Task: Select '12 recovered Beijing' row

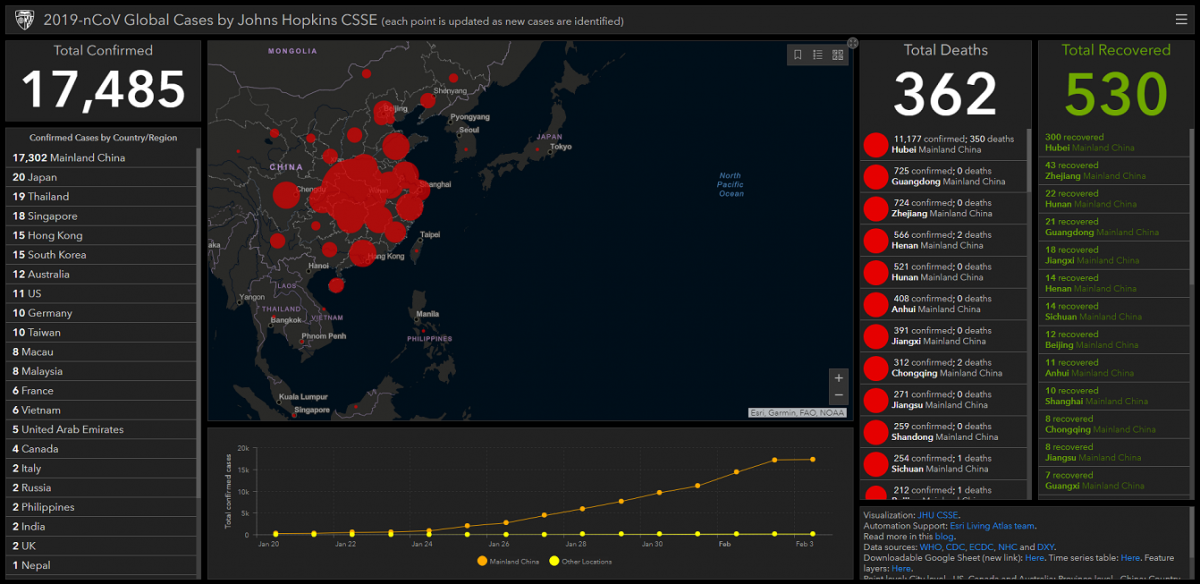Action: pos(1112,340)
